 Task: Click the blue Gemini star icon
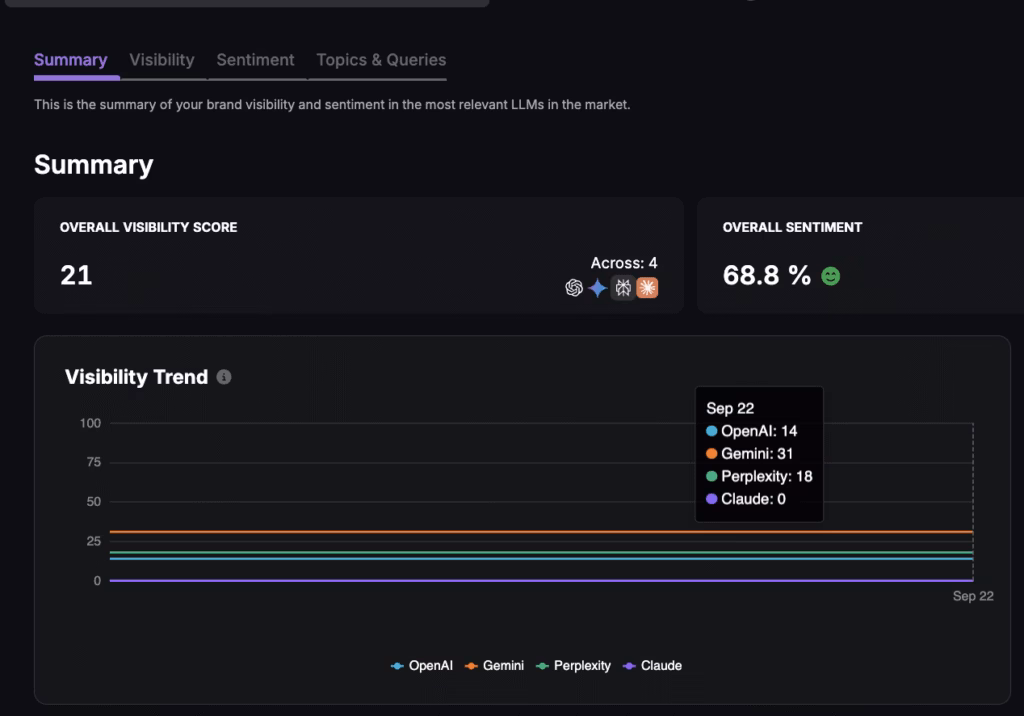coord(598,288)
